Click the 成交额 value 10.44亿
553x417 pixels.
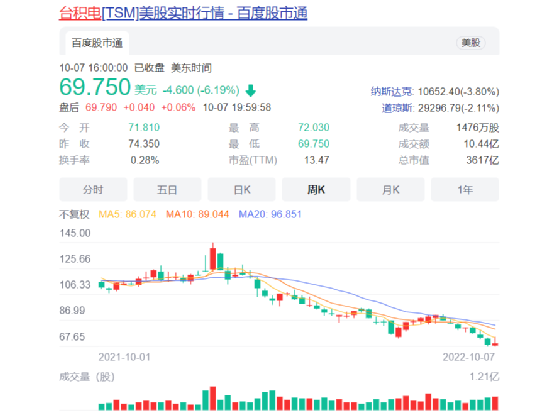pos(481,144)
